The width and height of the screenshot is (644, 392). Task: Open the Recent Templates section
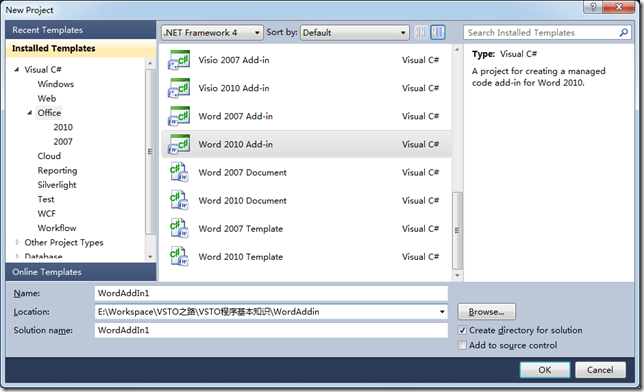80,30
